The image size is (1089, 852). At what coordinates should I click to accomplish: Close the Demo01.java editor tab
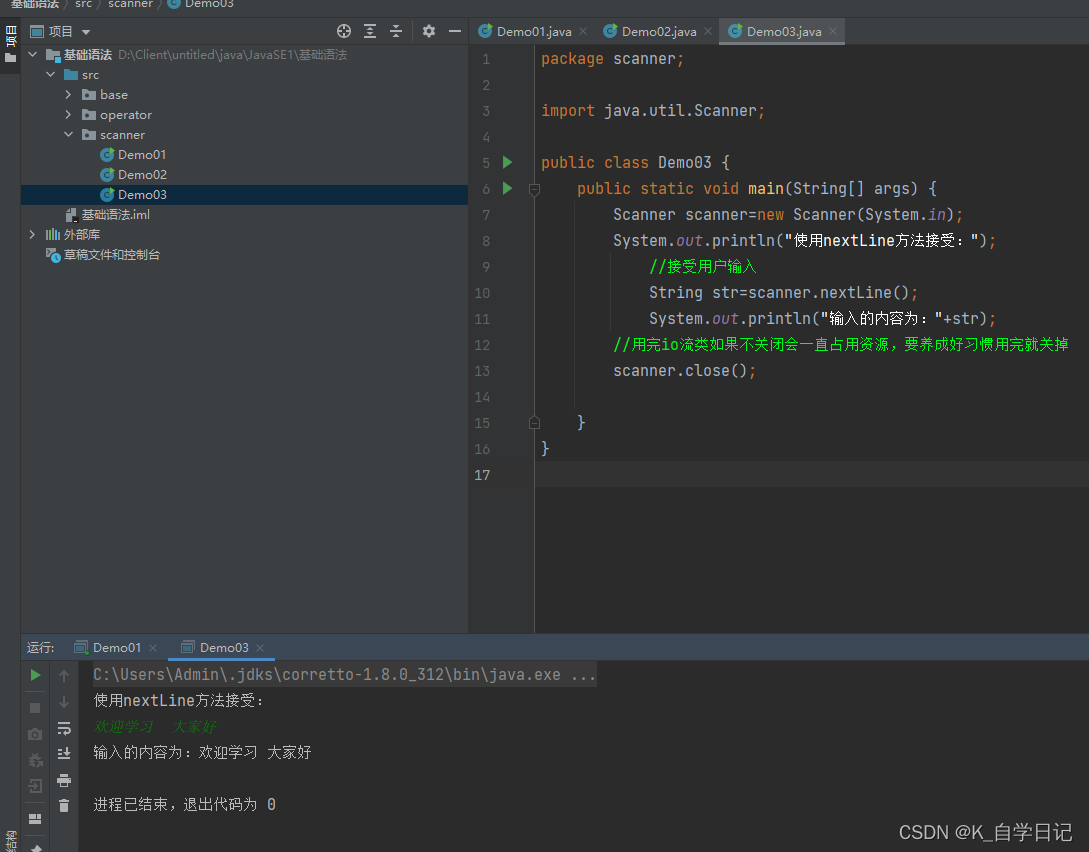[583, 31]
